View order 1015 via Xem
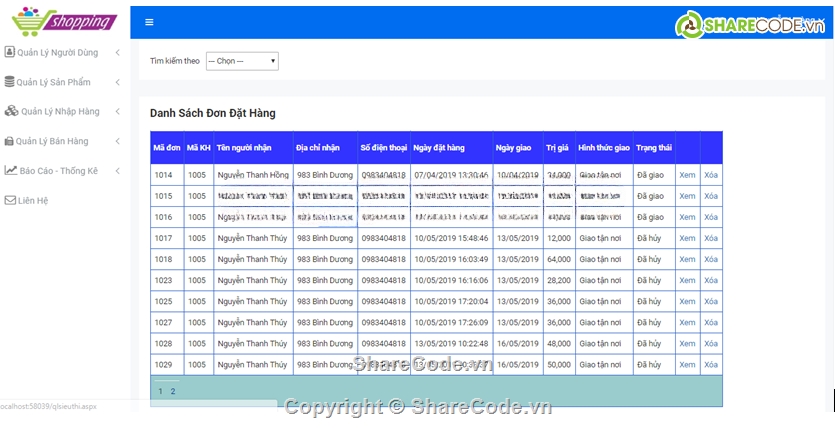Screen dimensions: 835x428 [687, 196]
